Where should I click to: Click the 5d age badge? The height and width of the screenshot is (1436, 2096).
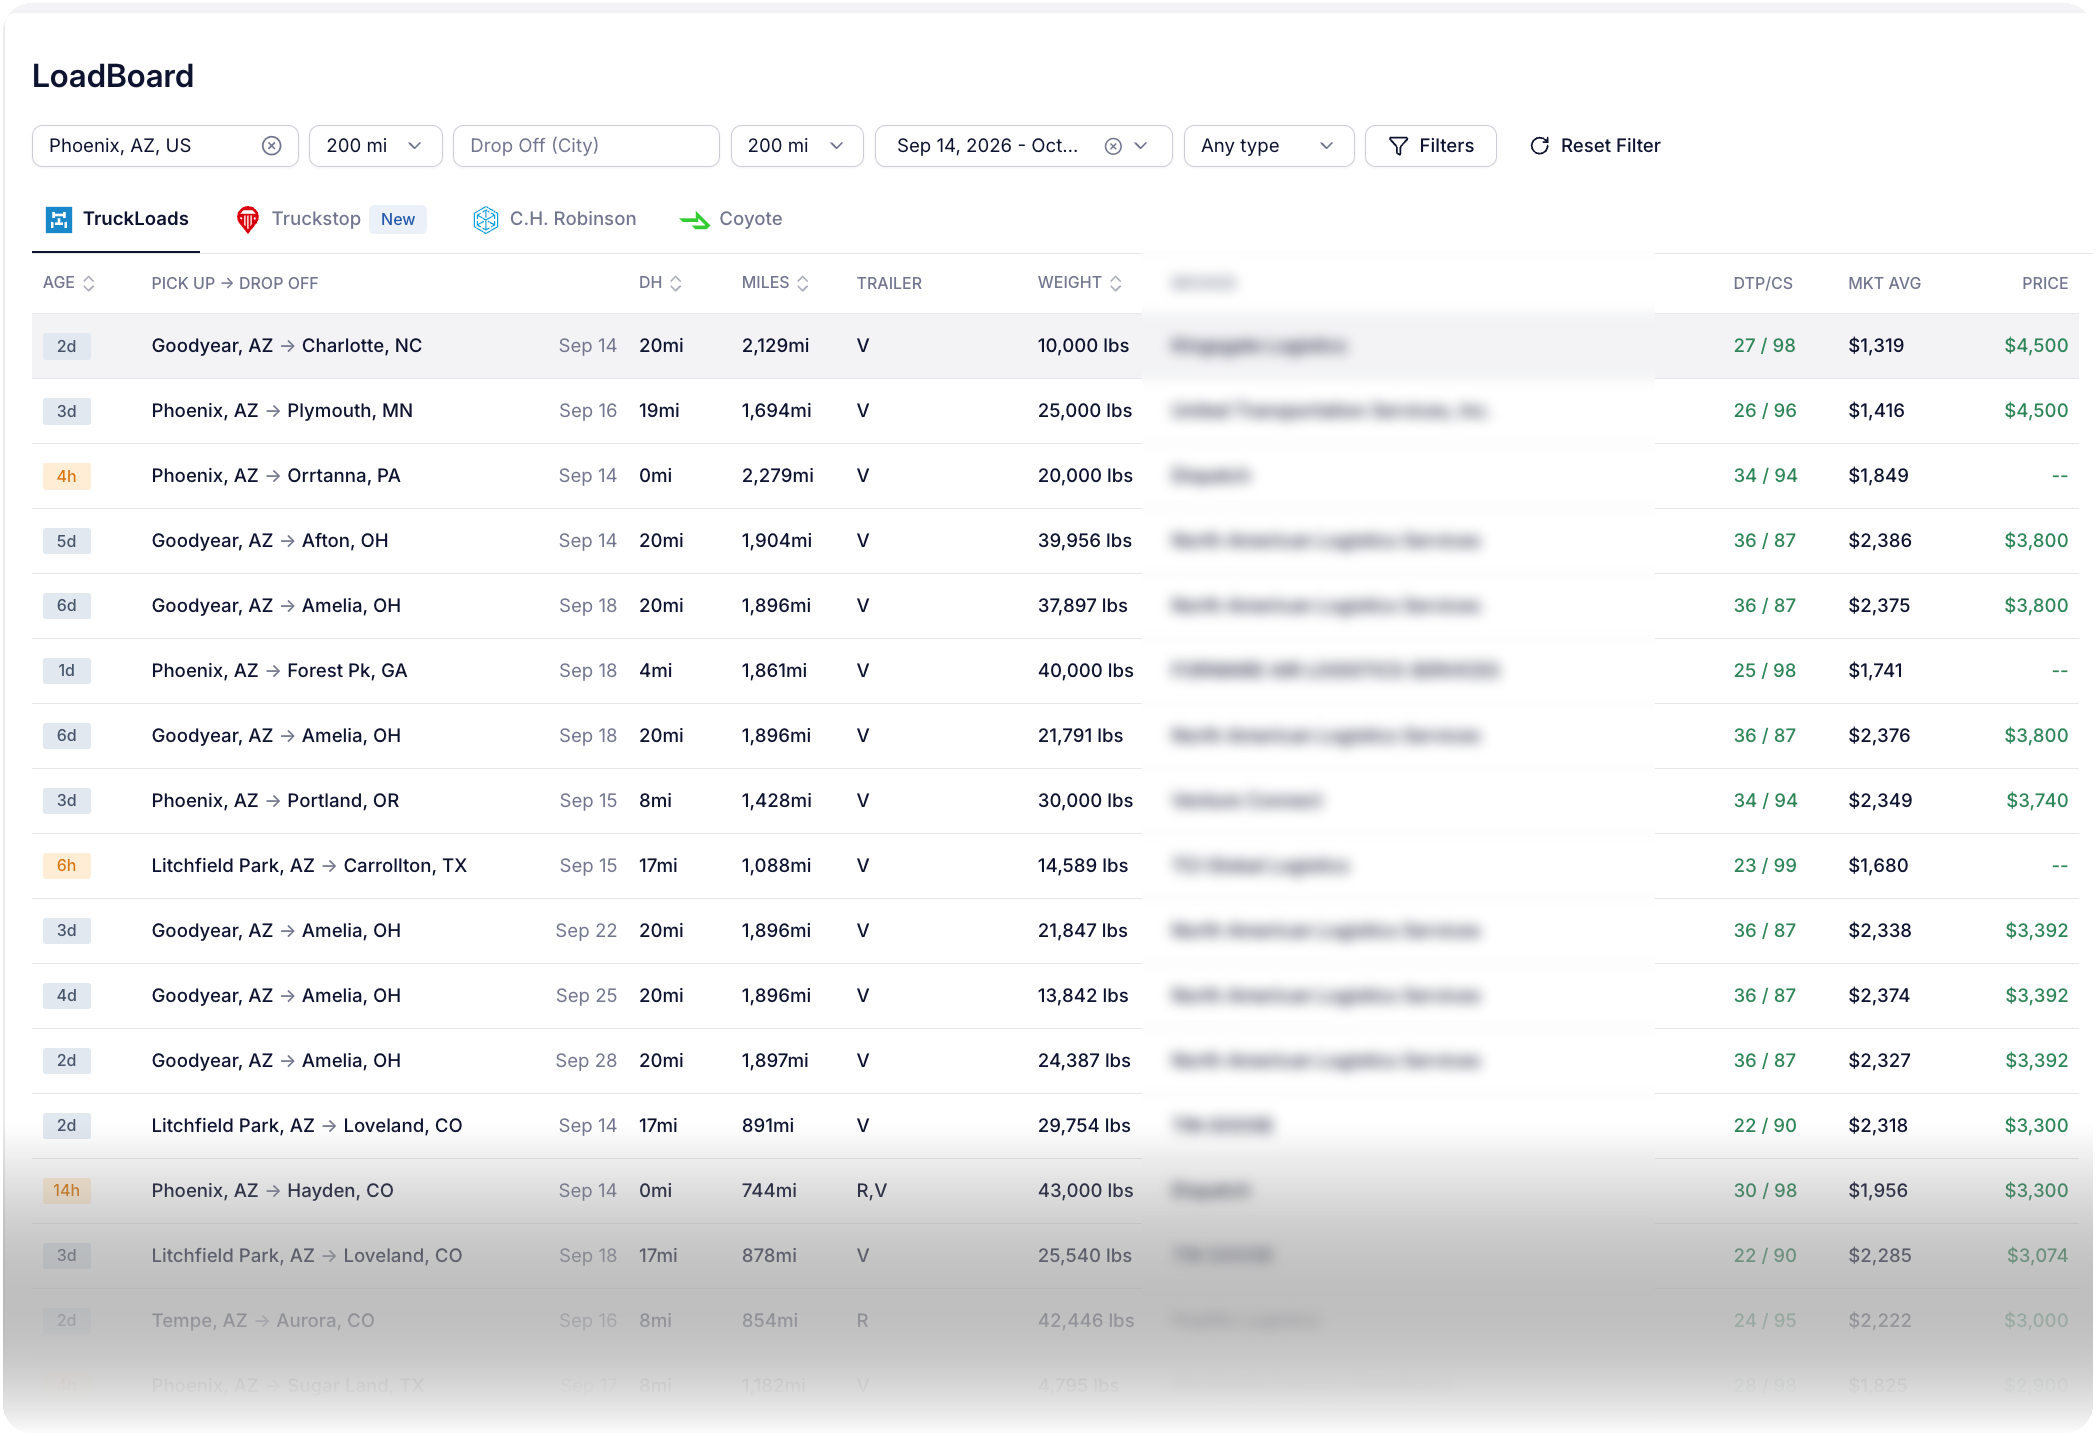(x=66, y=541)
